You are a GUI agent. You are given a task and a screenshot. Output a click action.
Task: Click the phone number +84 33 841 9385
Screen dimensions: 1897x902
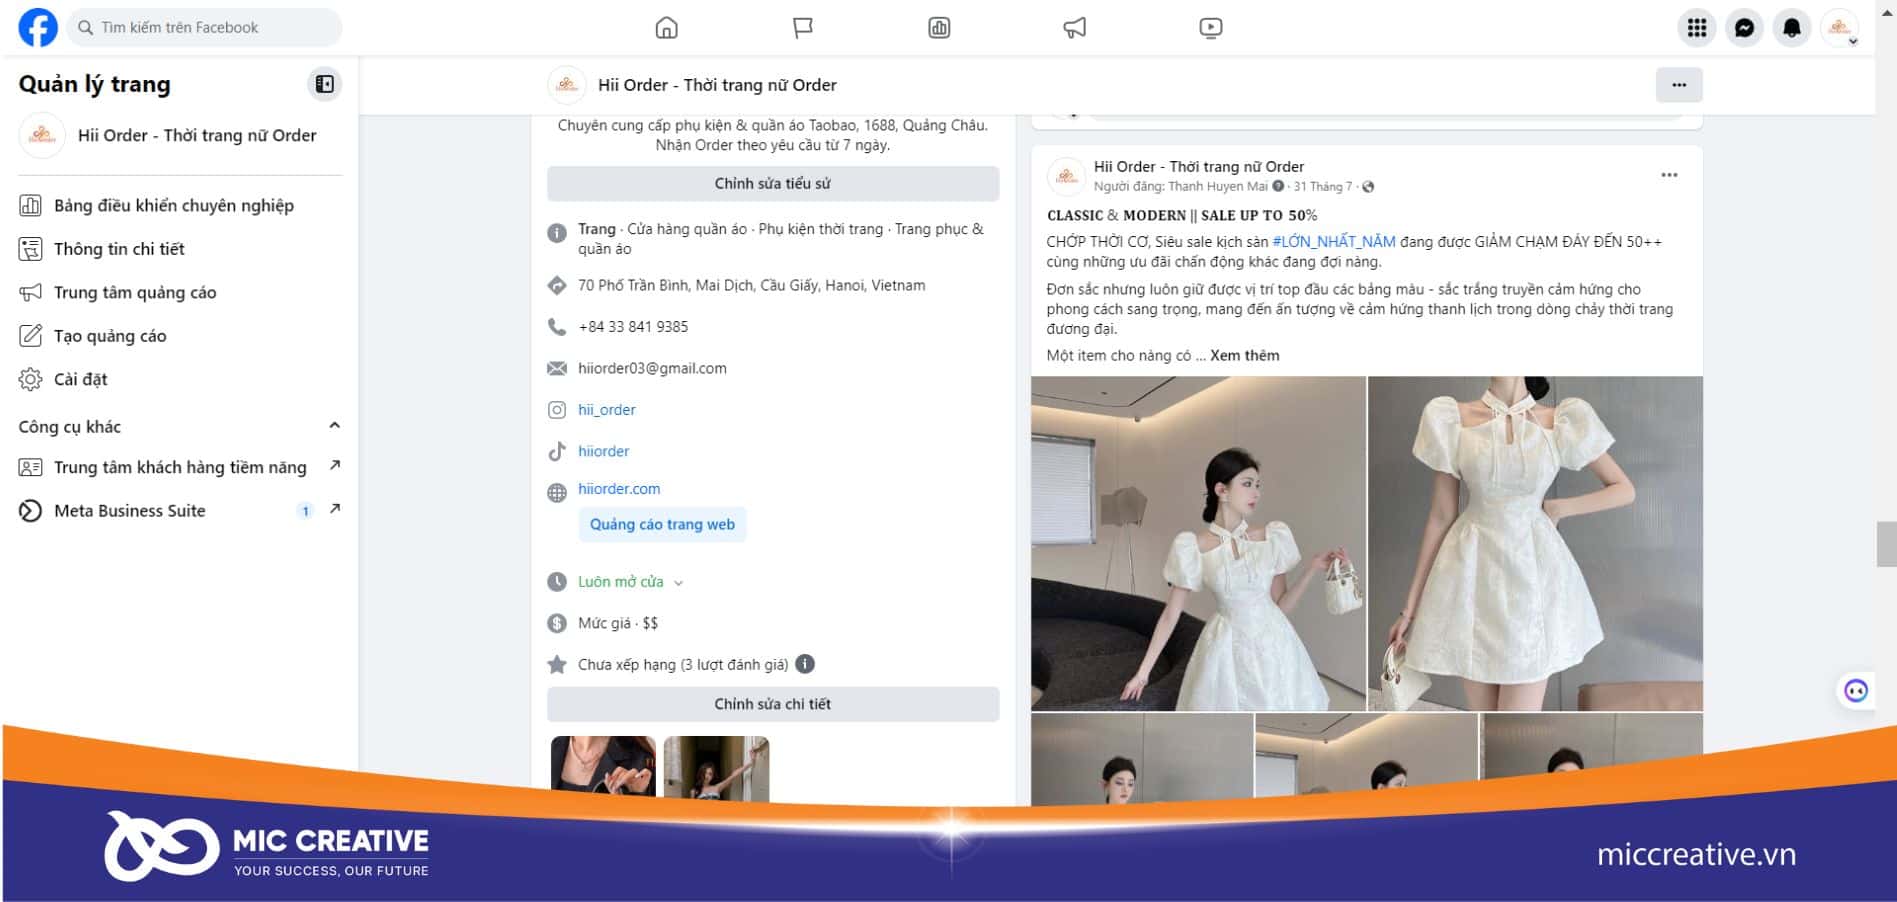pyautogui.click(x=633, y=327)
